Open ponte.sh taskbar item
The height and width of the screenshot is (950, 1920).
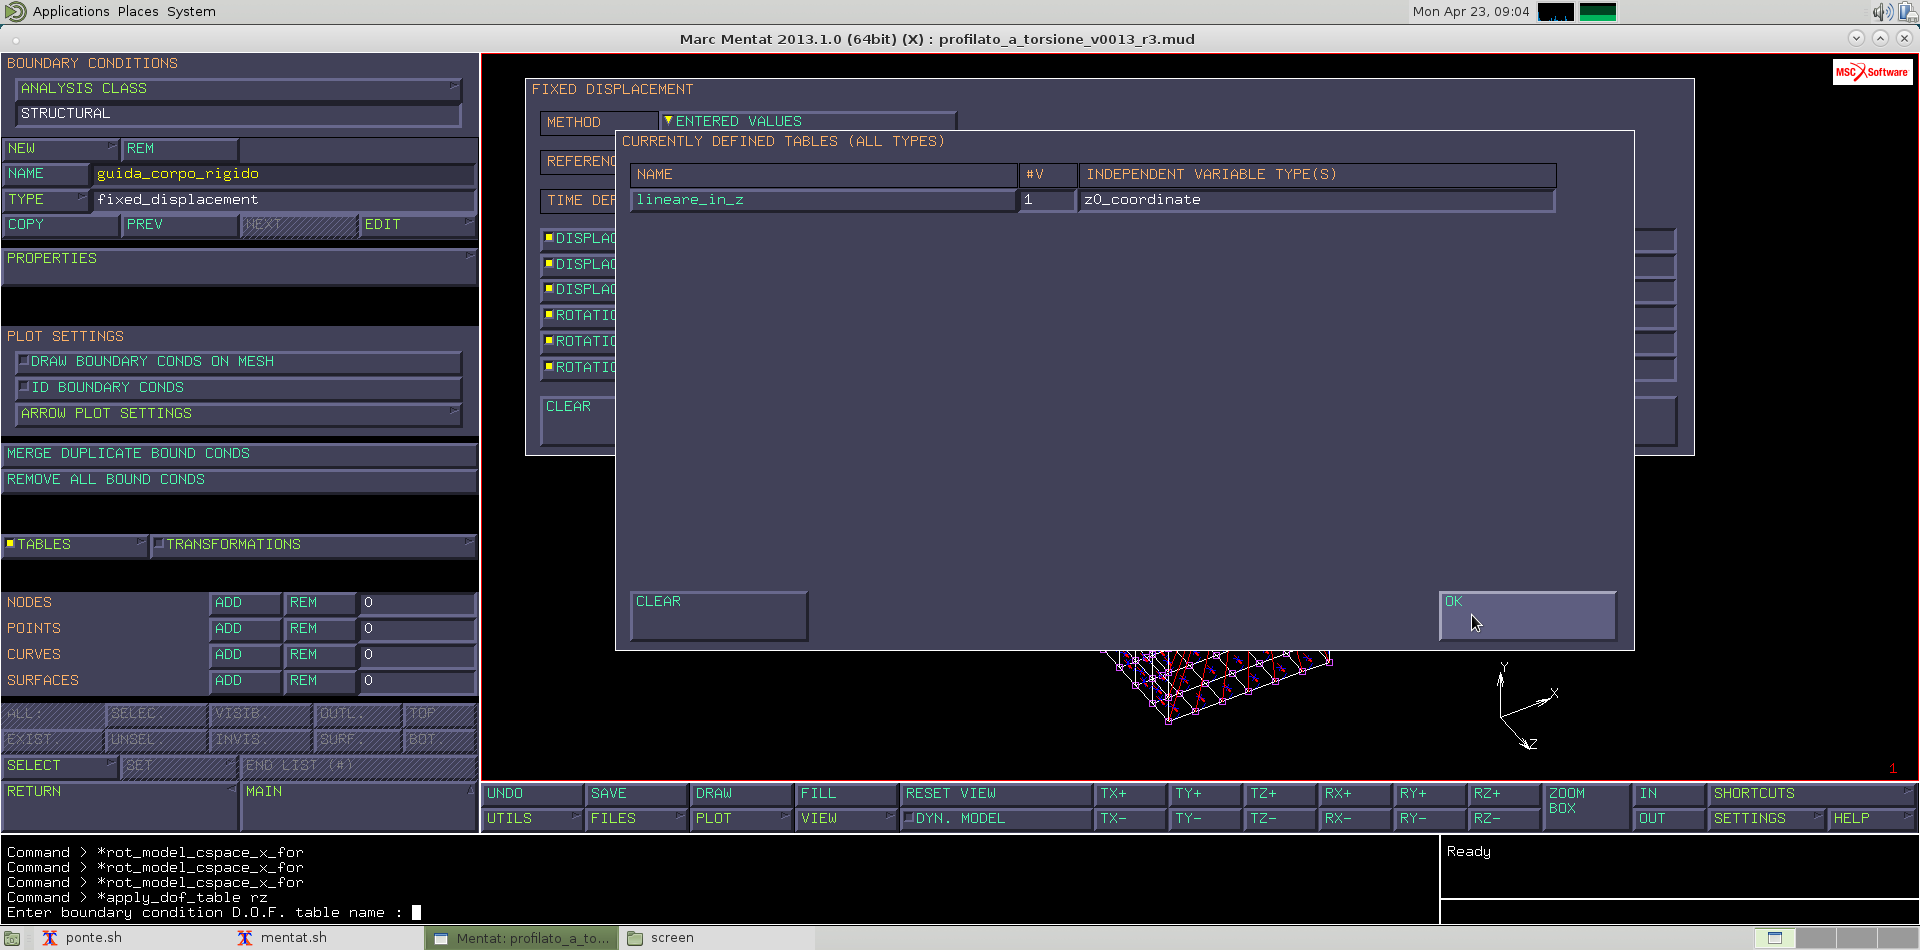click(x=82, y=938)
